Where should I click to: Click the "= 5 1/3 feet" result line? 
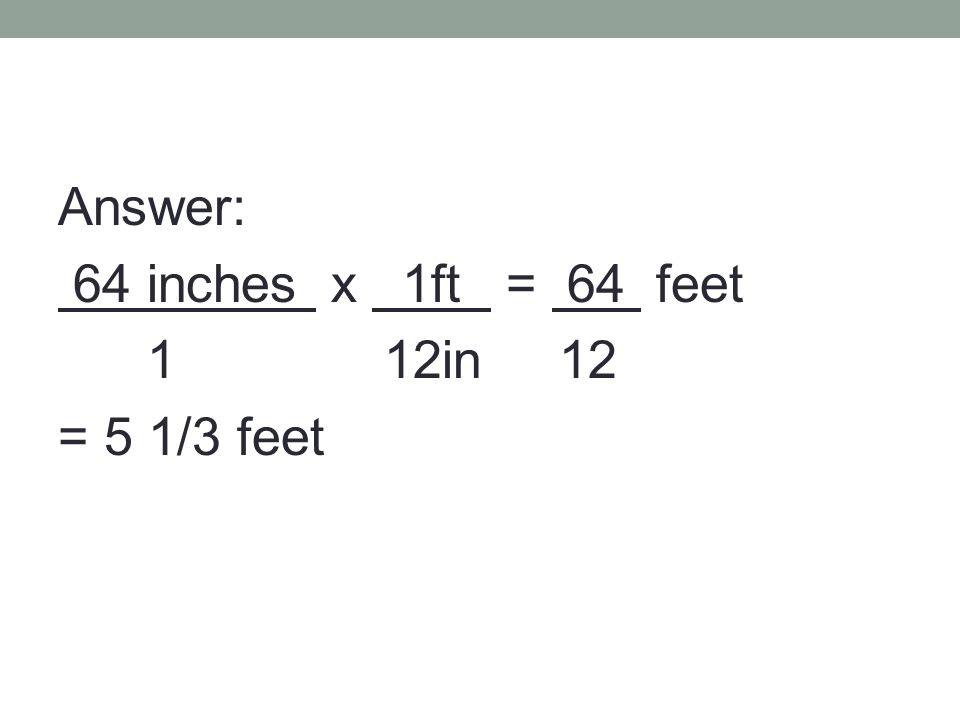(x=191, y=437)
